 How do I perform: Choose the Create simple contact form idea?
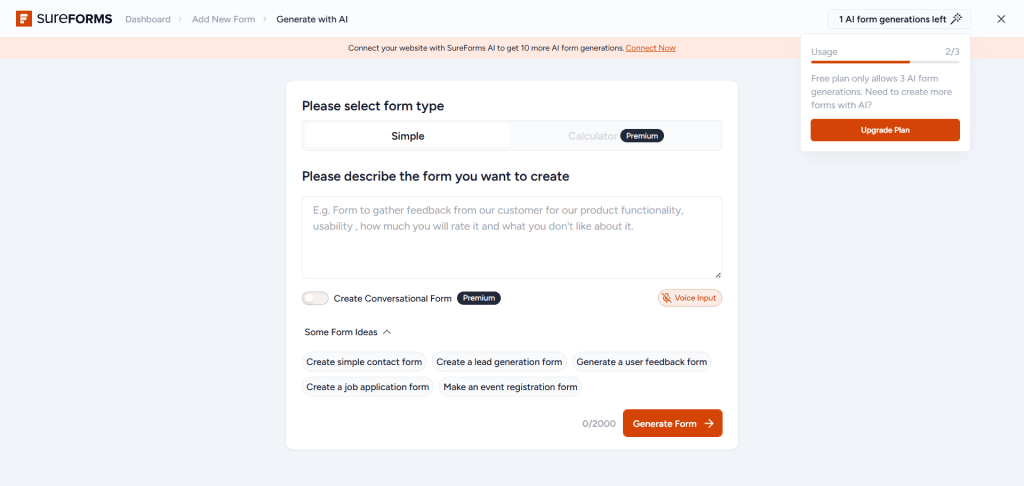[364, 362]
